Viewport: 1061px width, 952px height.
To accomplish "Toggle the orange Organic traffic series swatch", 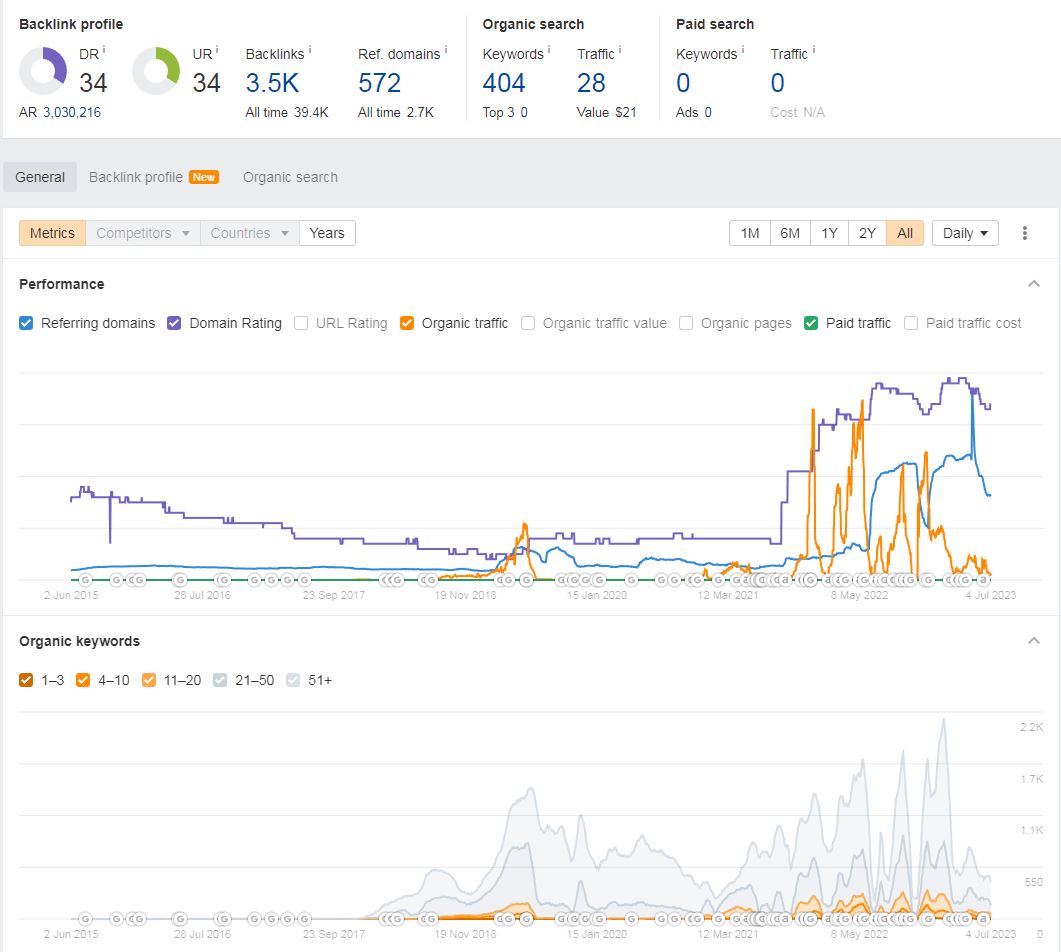I will [x=407, y=323].
